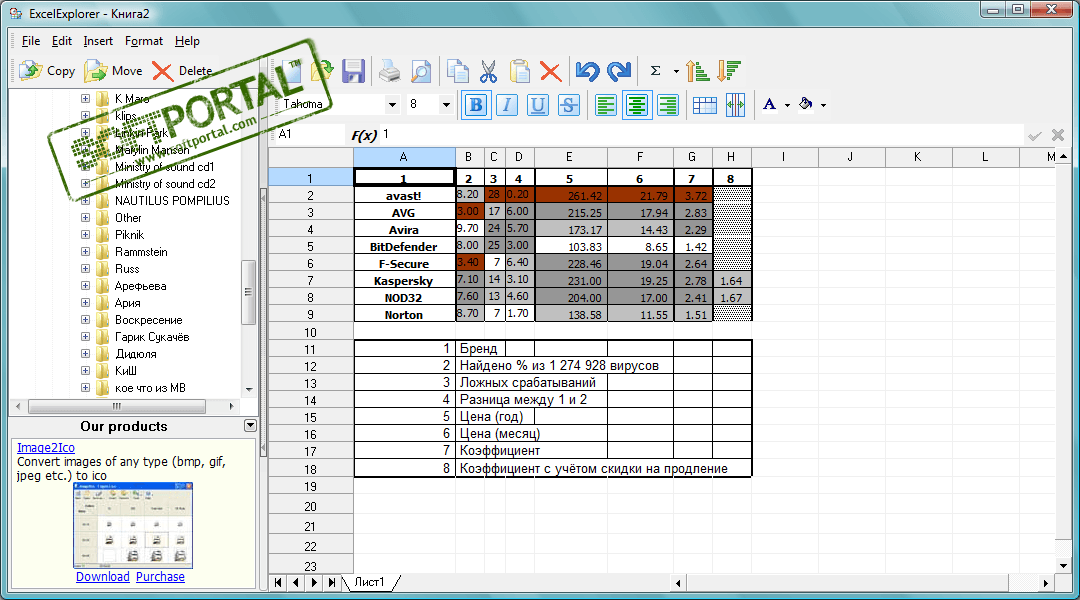Open the Format menu
The width and height of the screenshot is (1080, 600).
[x=144, y=41]
